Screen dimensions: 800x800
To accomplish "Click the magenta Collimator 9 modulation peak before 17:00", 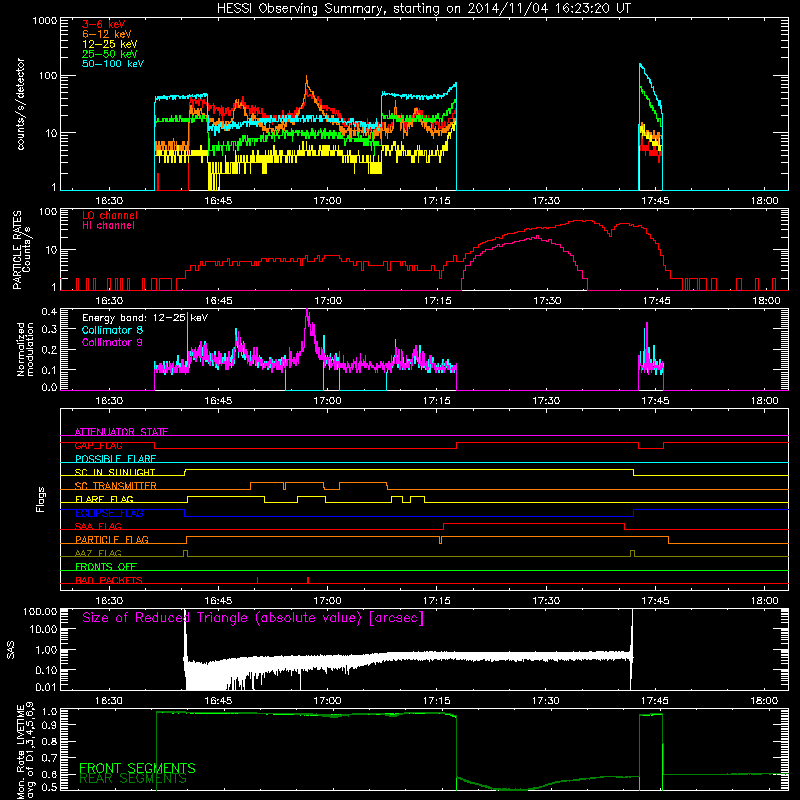I will [x=307, y=312].
